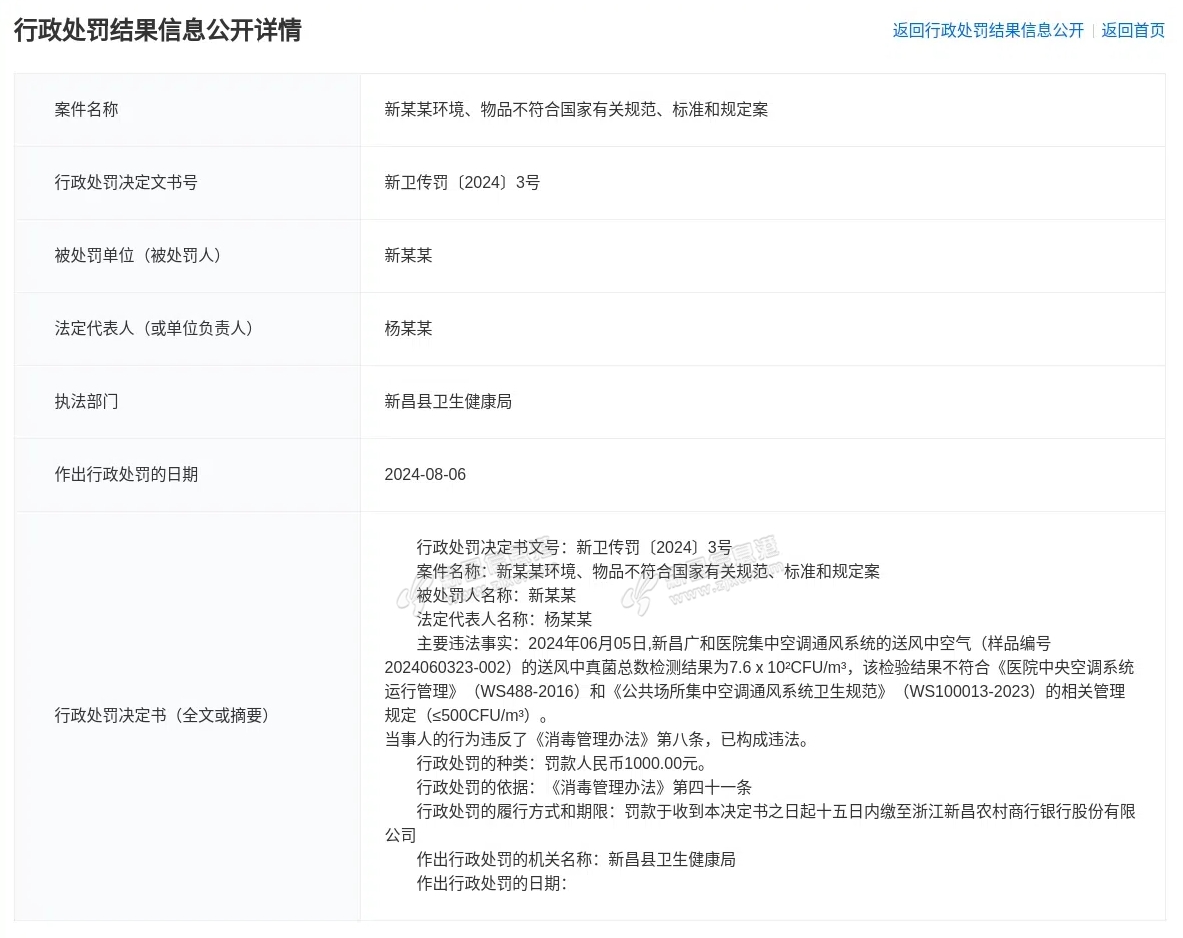This screenshot has height=938, width=1183.
Task: Click the 法定代表人（或单位负责人） row label
Action: tap(154, 329)
